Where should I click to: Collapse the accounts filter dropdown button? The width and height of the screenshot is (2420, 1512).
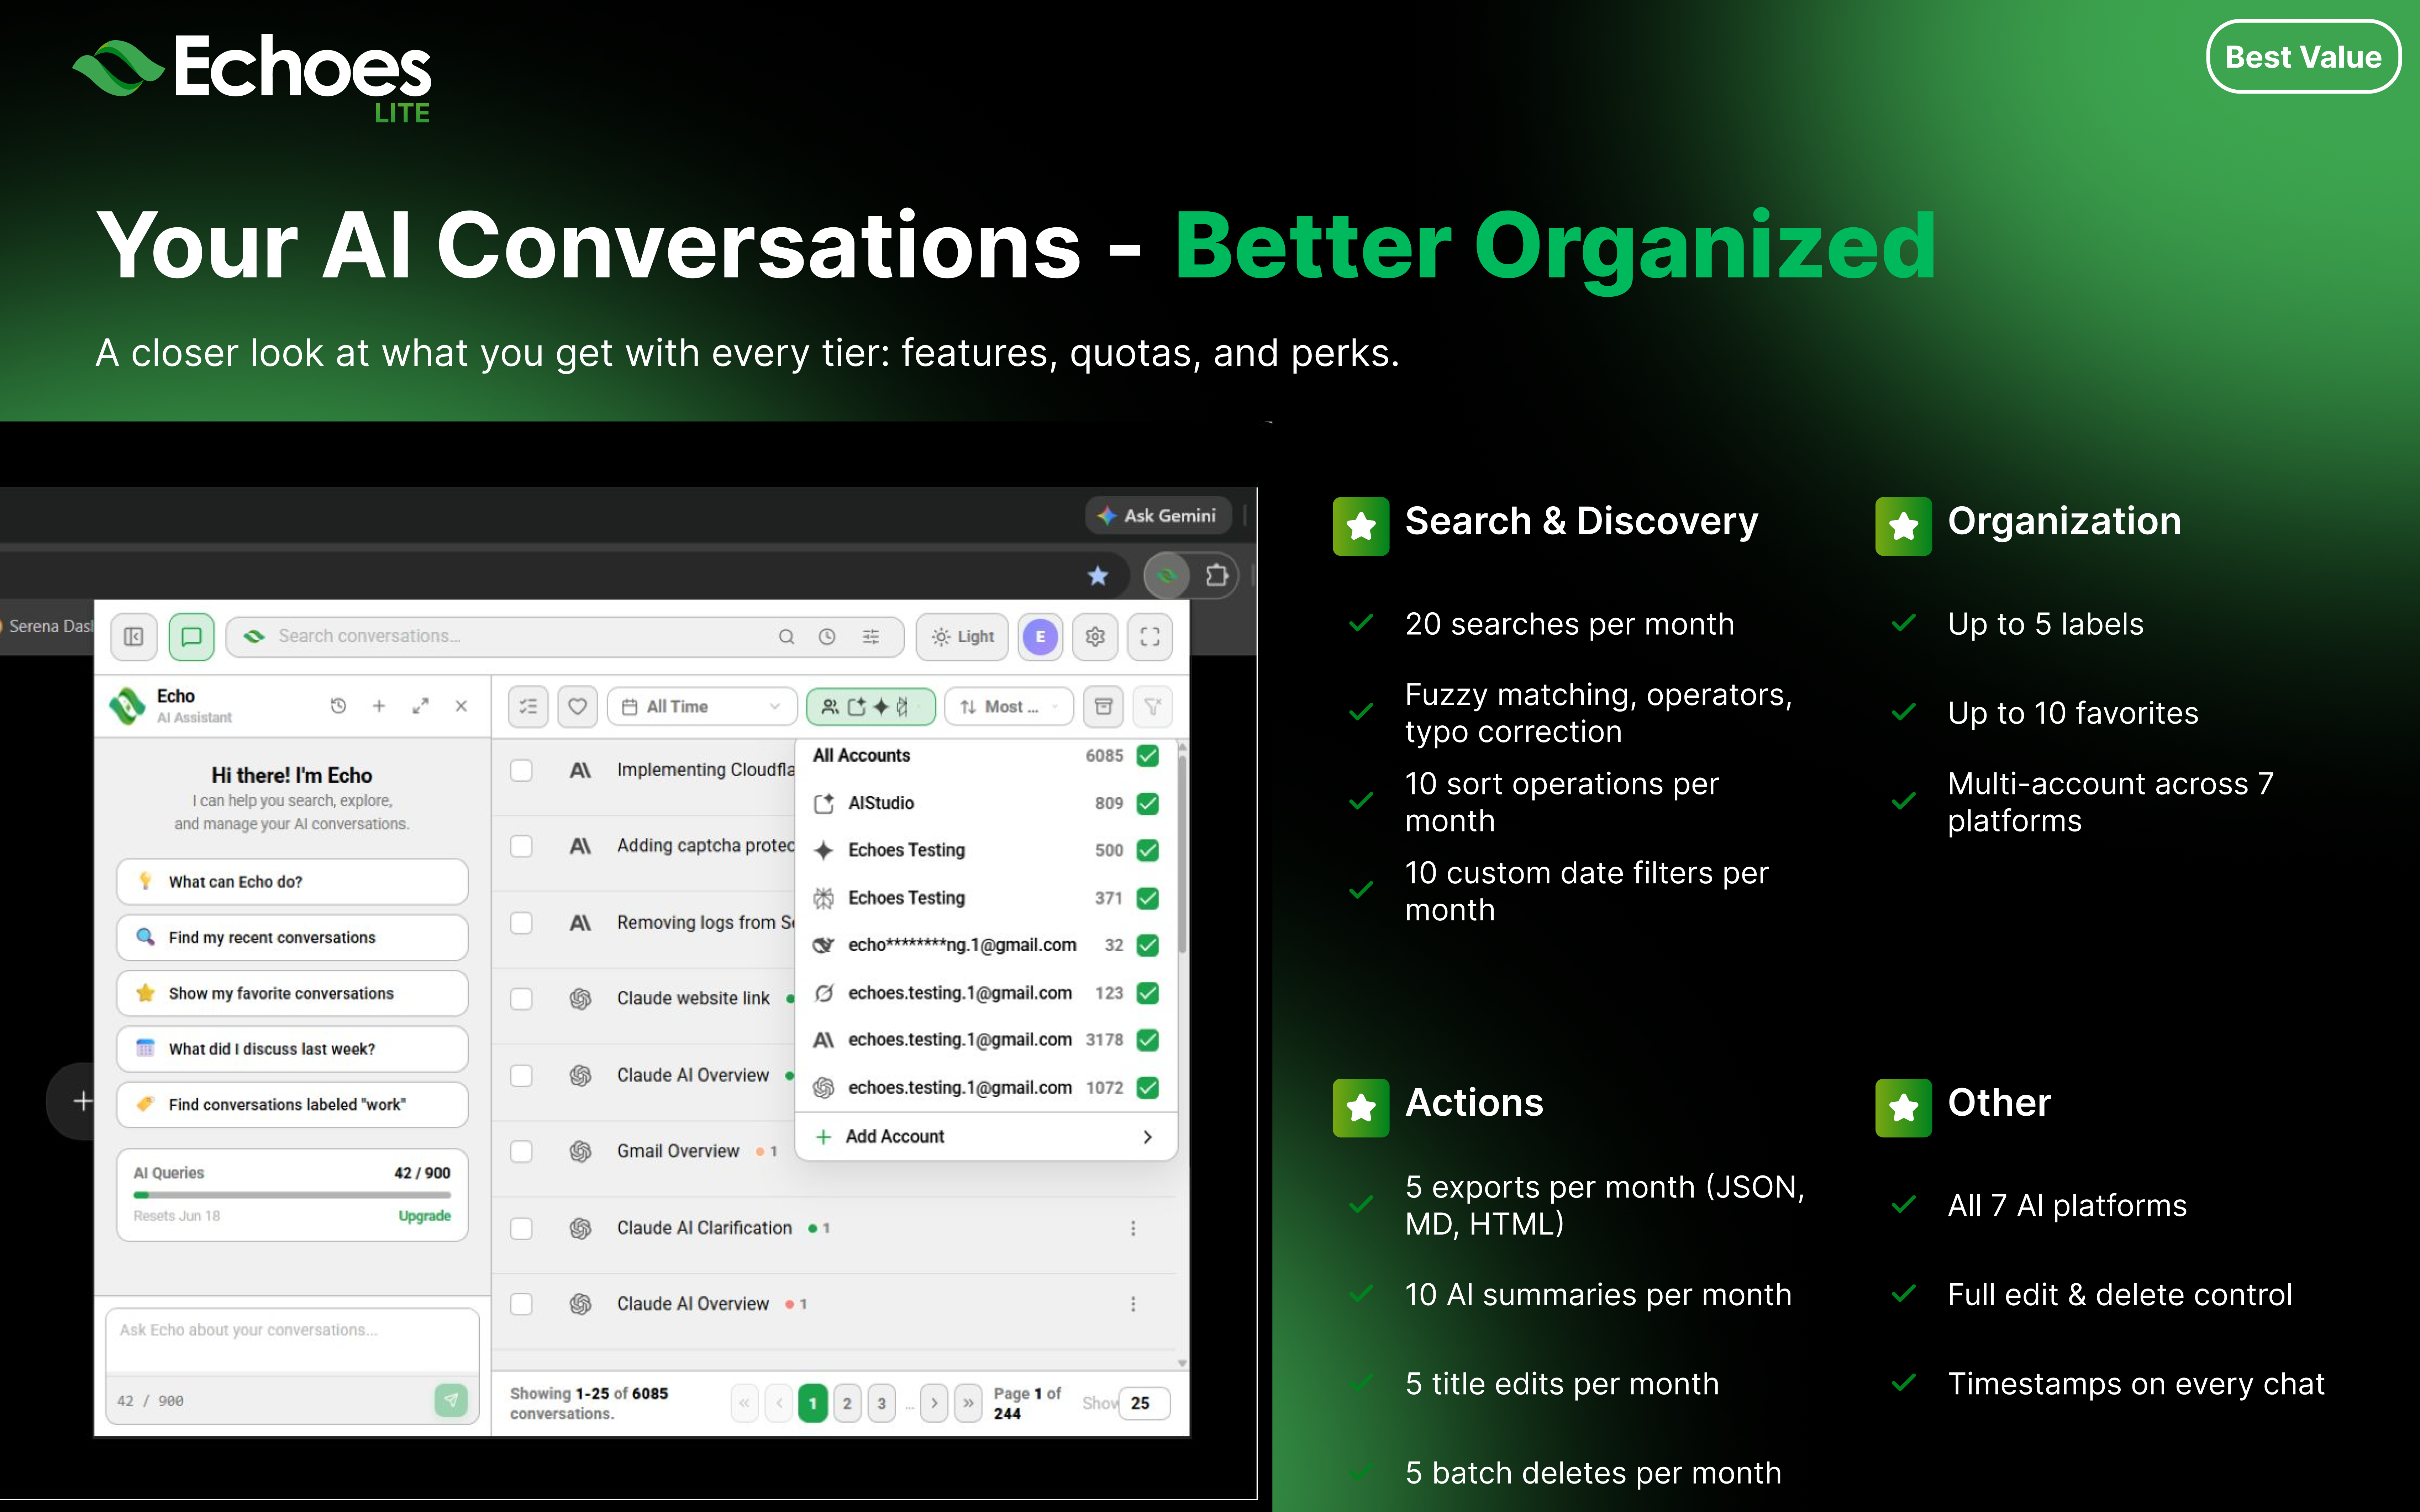tap(871, 707)
